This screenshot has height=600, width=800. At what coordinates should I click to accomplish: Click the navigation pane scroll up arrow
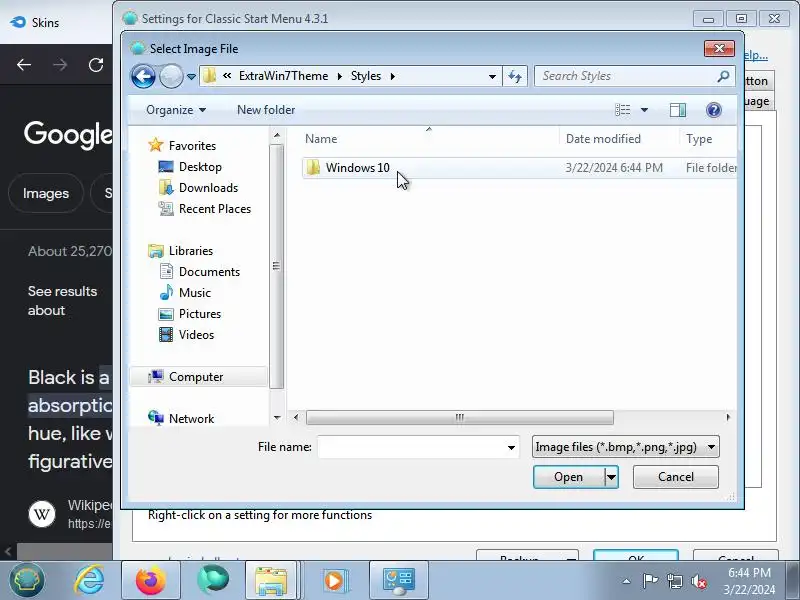277,135
